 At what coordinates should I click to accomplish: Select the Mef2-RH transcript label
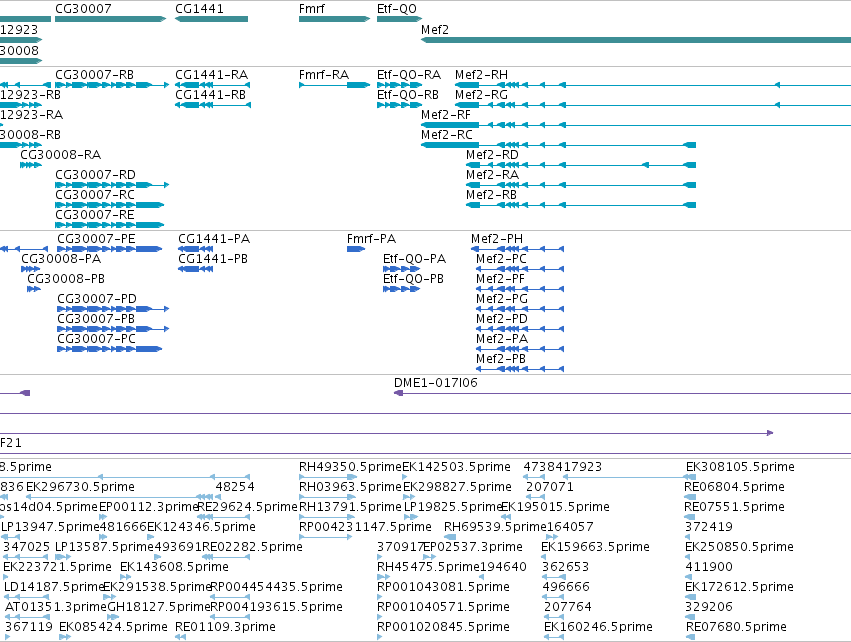tap(481, 75)
